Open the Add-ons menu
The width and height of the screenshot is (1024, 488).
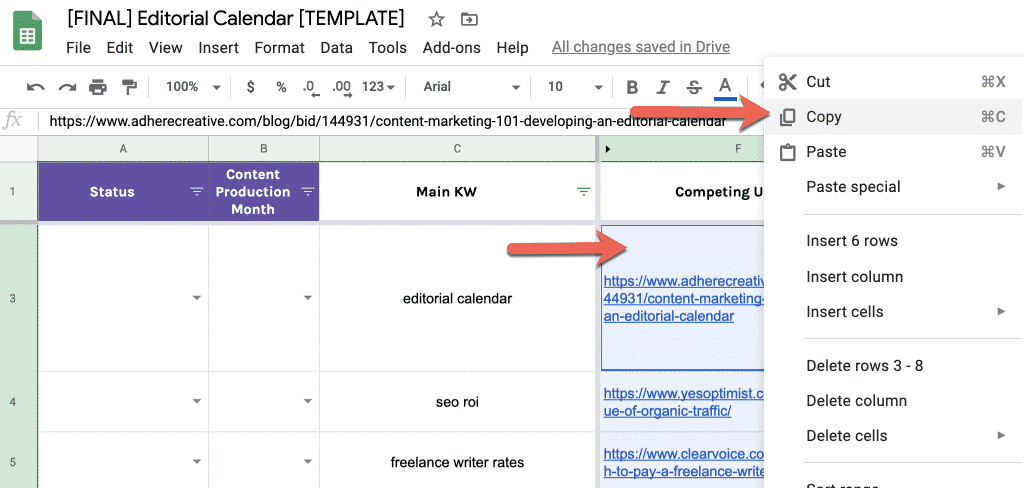pyautogui.click(x=451, y=48)
